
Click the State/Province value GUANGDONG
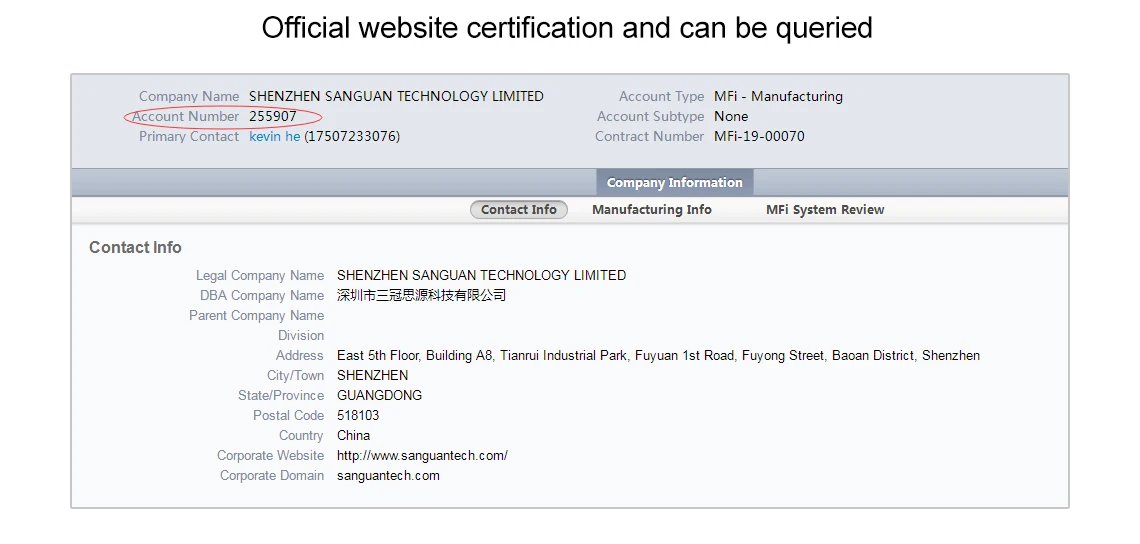(380, 396)
